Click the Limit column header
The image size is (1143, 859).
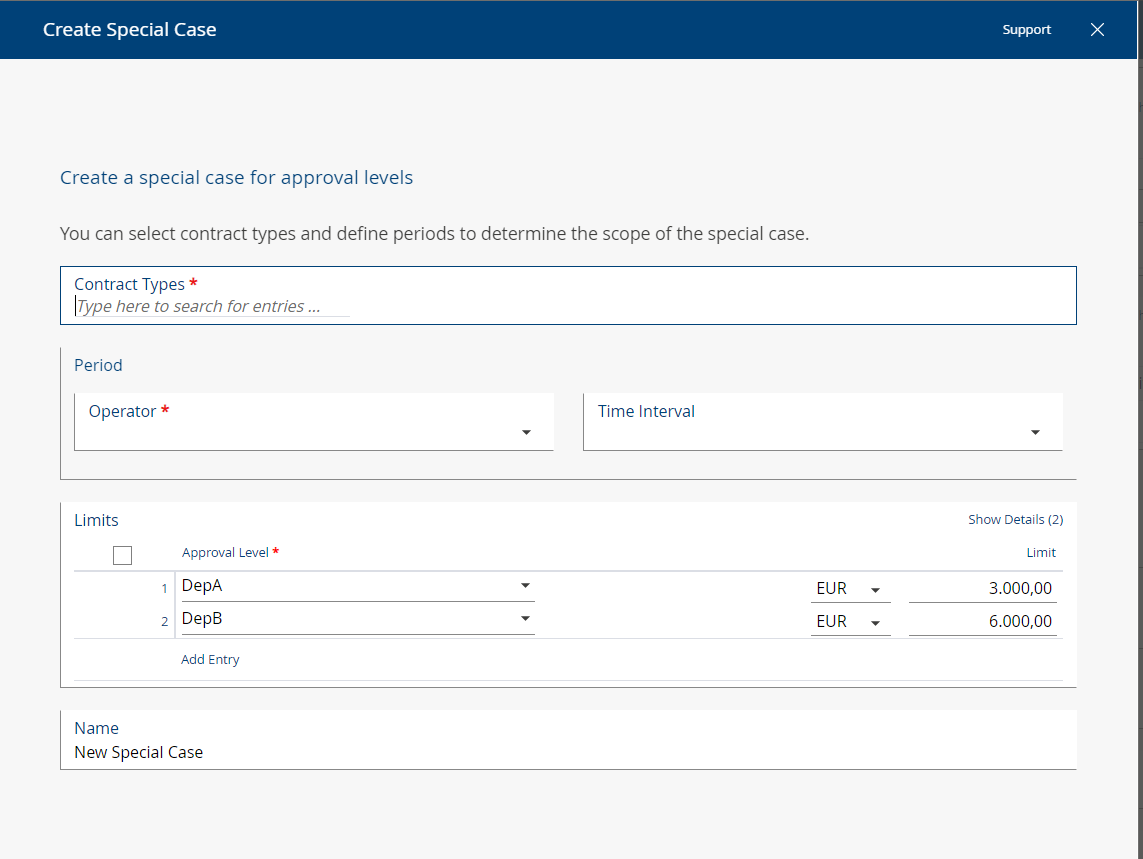point(1040,553)
